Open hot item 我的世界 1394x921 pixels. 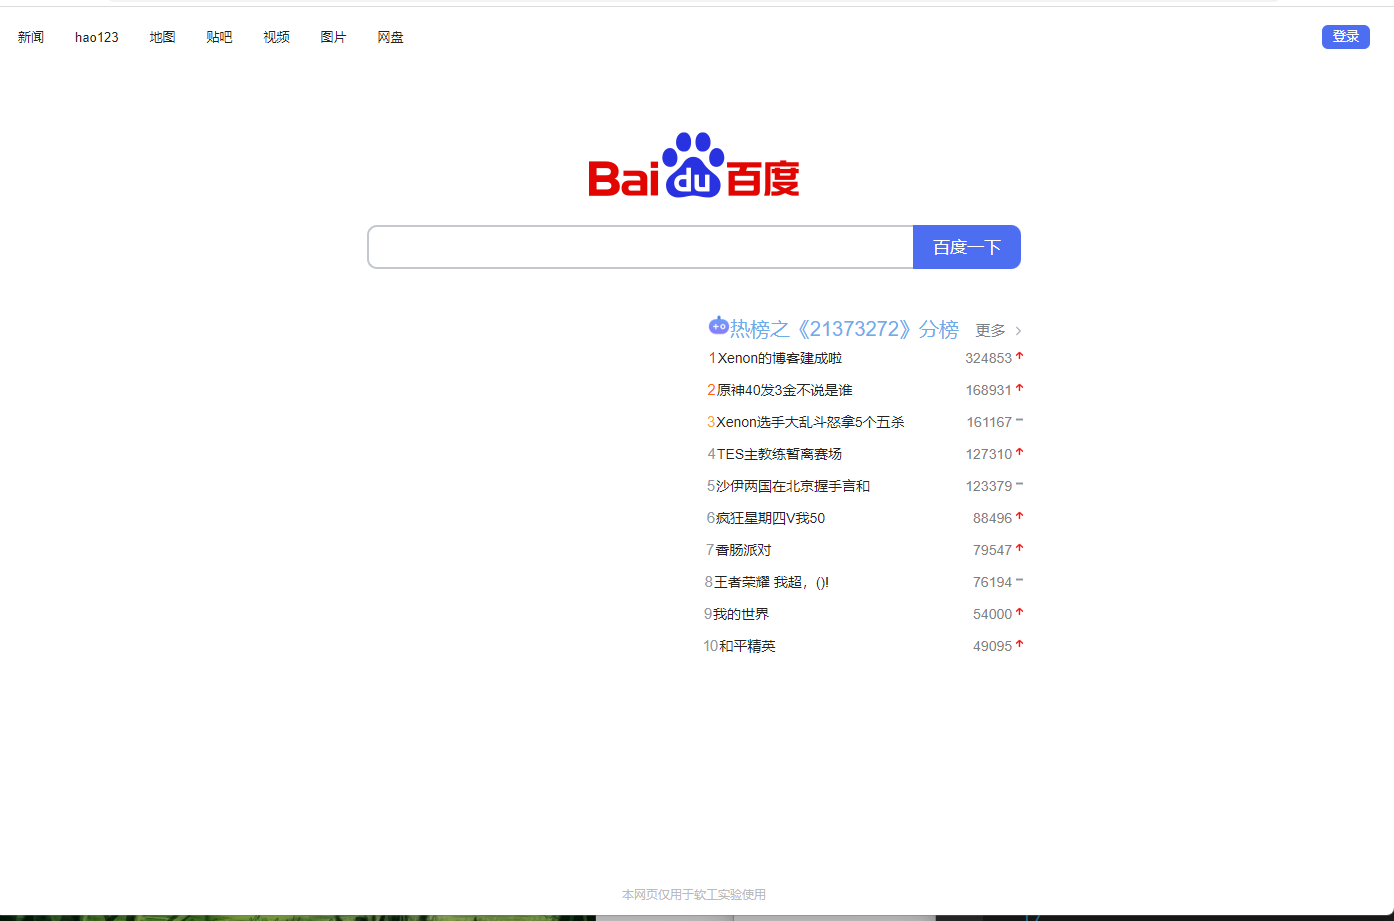click(x=741, y=614)
